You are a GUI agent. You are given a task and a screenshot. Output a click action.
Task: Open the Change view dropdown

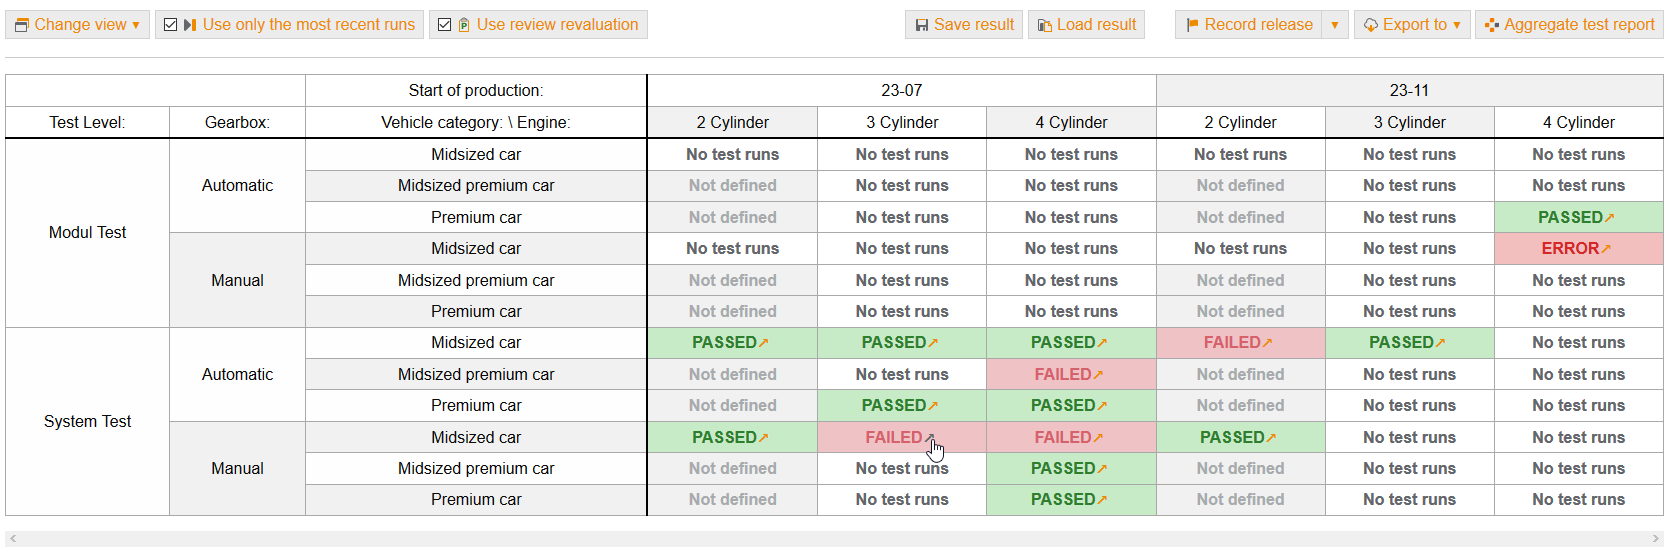[77, 25]
